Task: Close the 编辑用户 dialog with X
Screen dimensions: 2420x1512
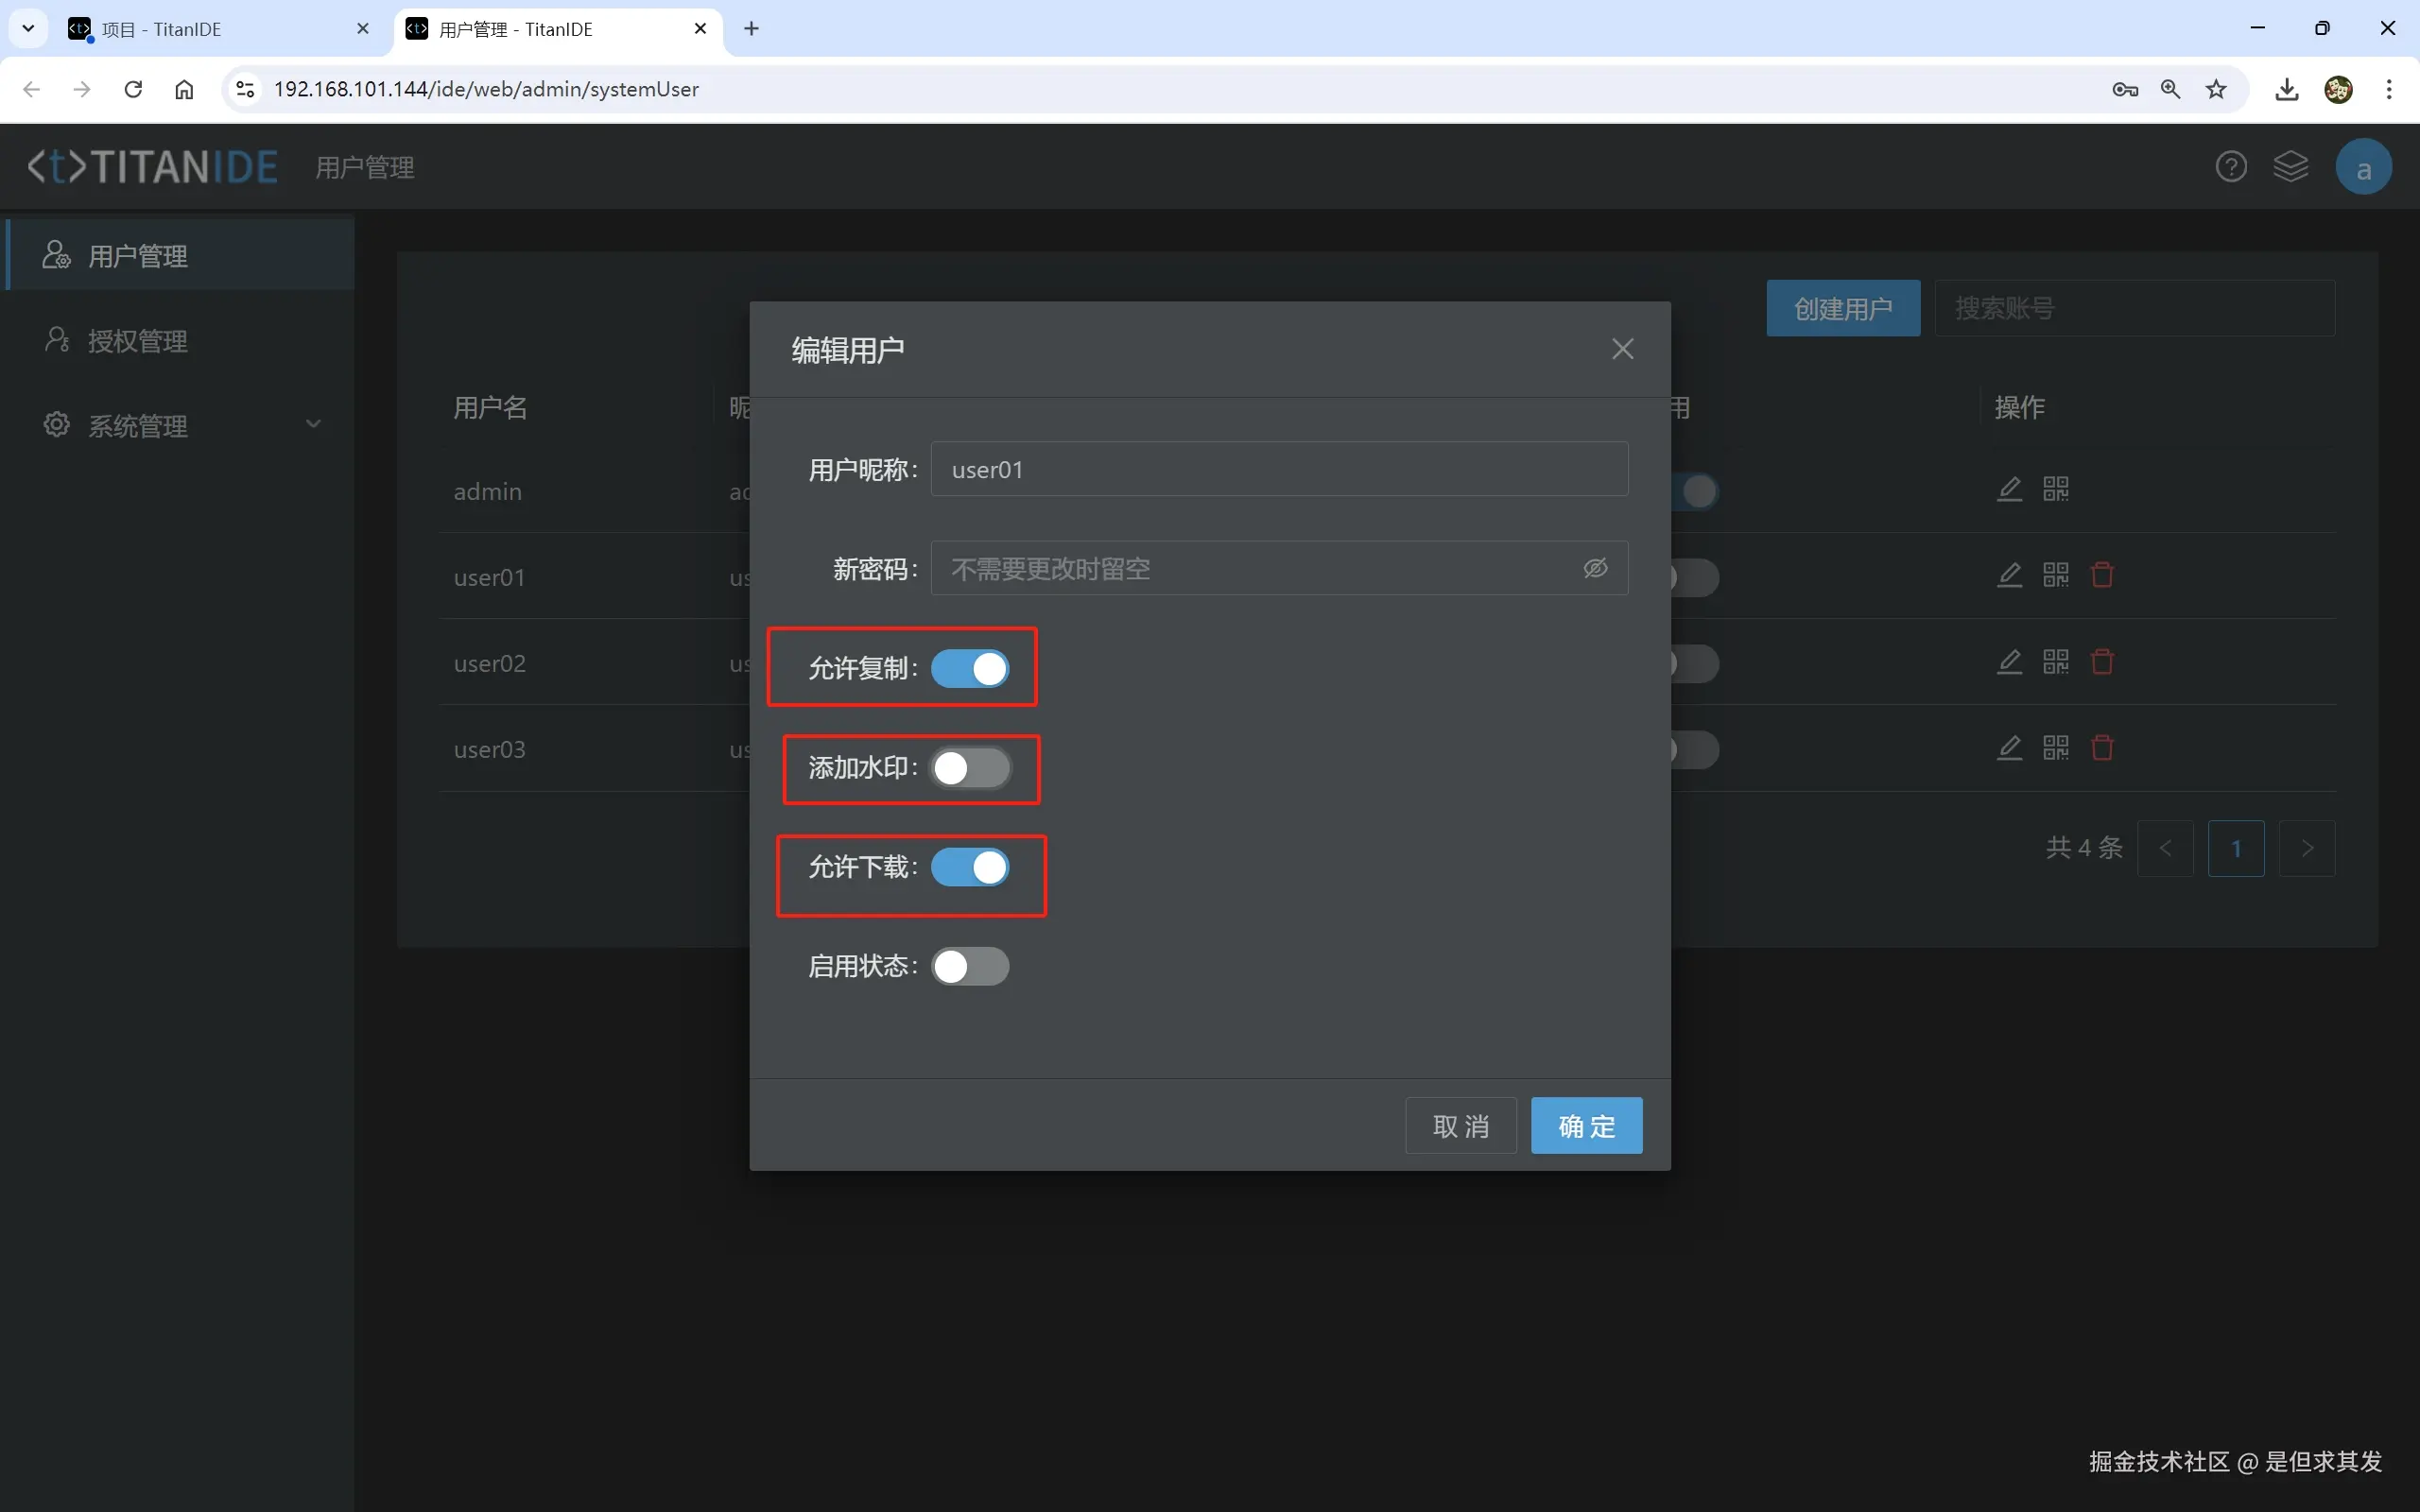Action: coord(1622,349)
